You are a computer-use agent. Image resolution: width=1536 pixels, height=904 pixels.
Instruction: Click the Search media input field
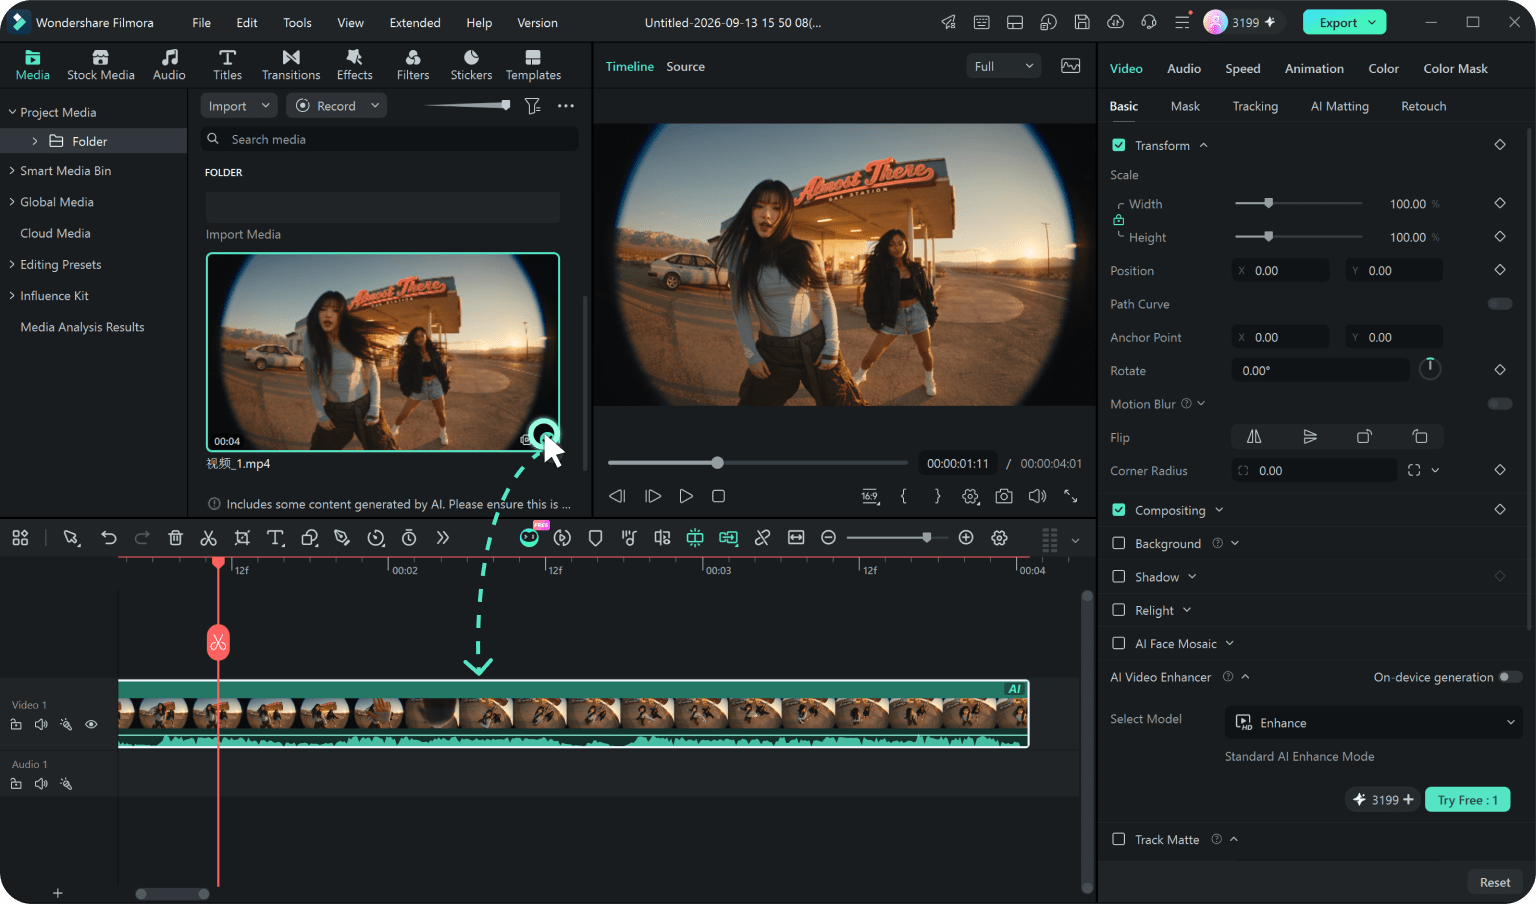click(390, 139)
